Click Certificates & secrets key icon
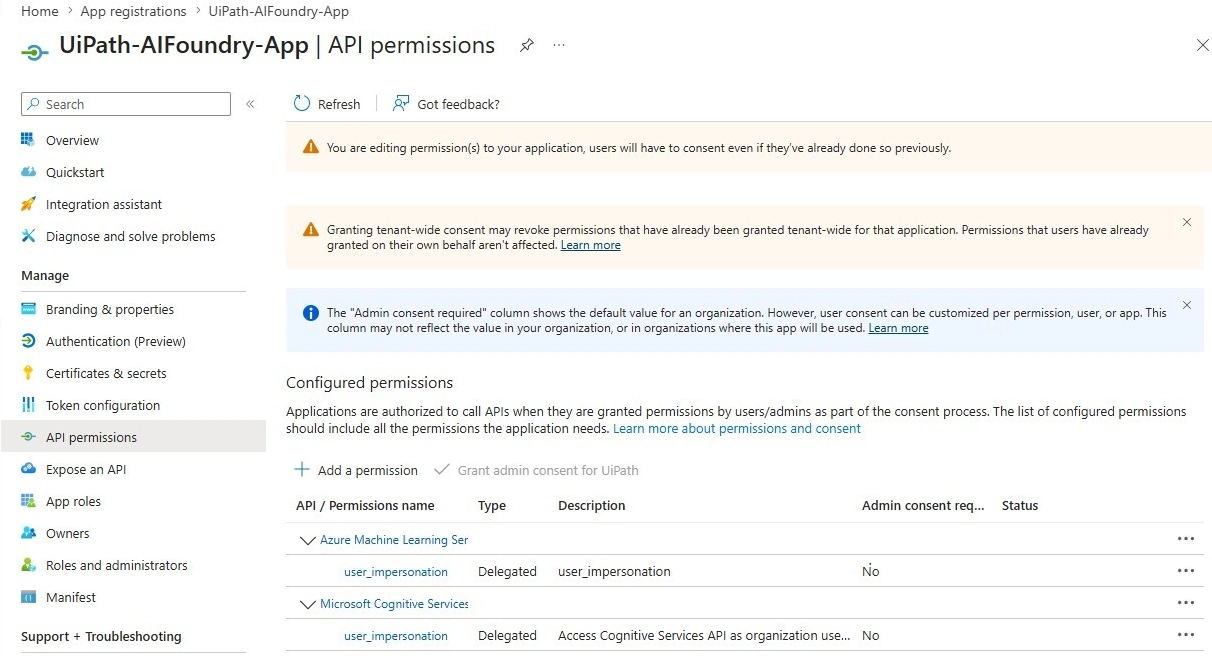 [x=28, y=373]
